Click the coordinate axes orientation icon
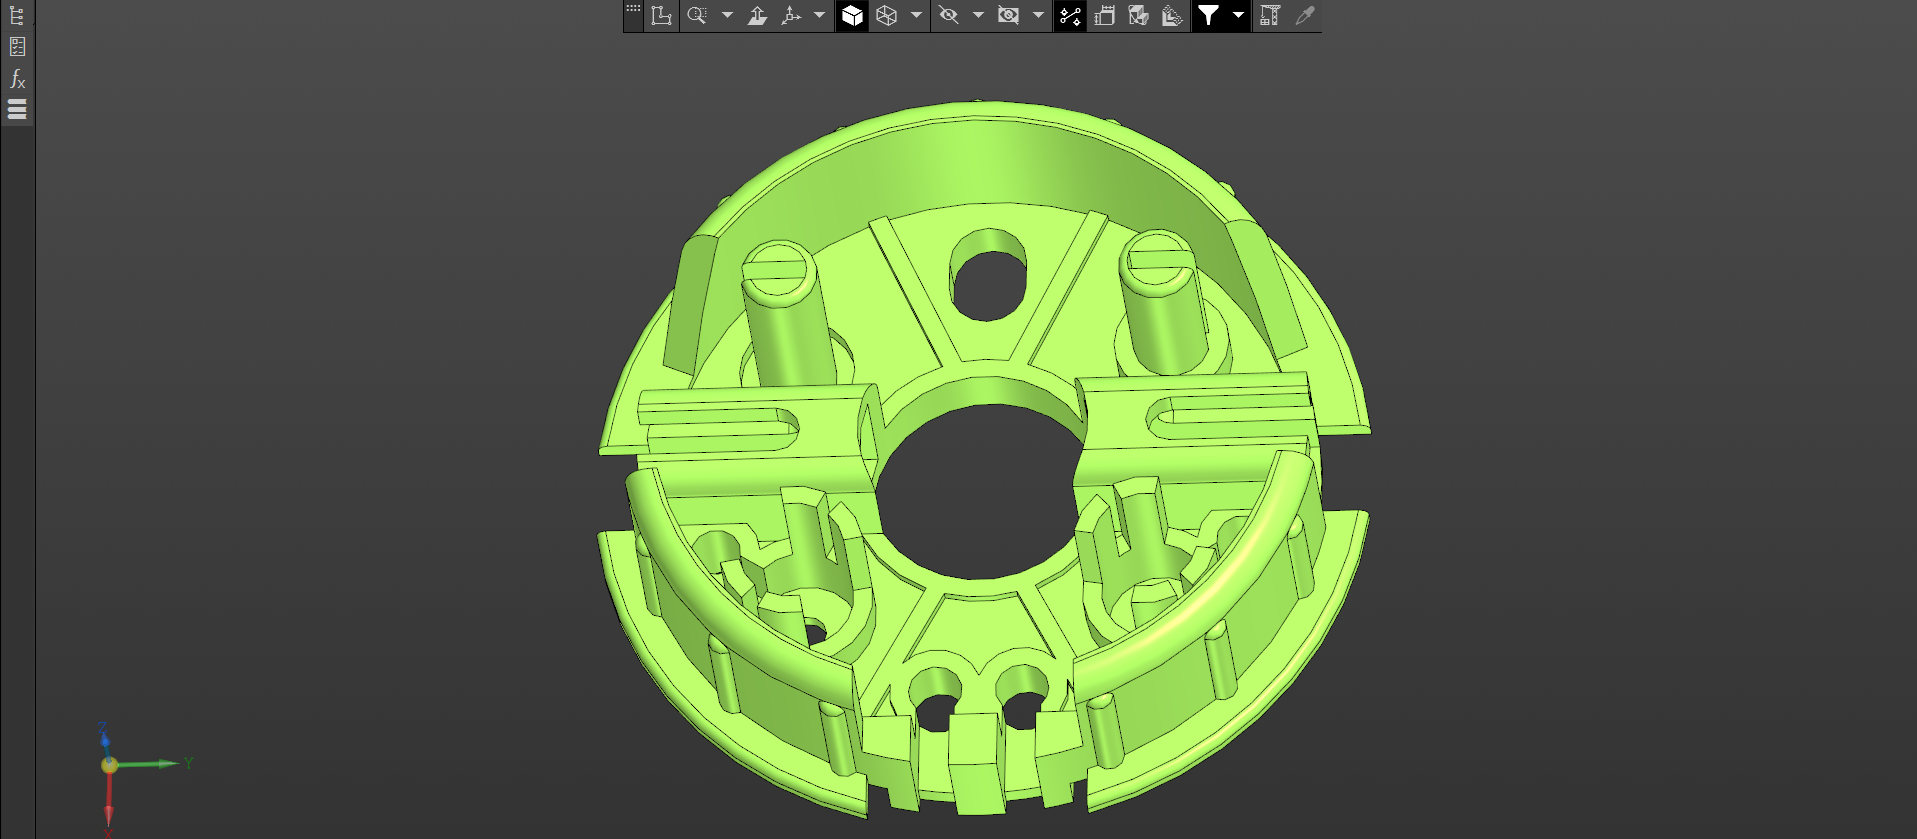The width and height of the screenshot is (1917, 839). pyautogui.click(x=791, y=15)
